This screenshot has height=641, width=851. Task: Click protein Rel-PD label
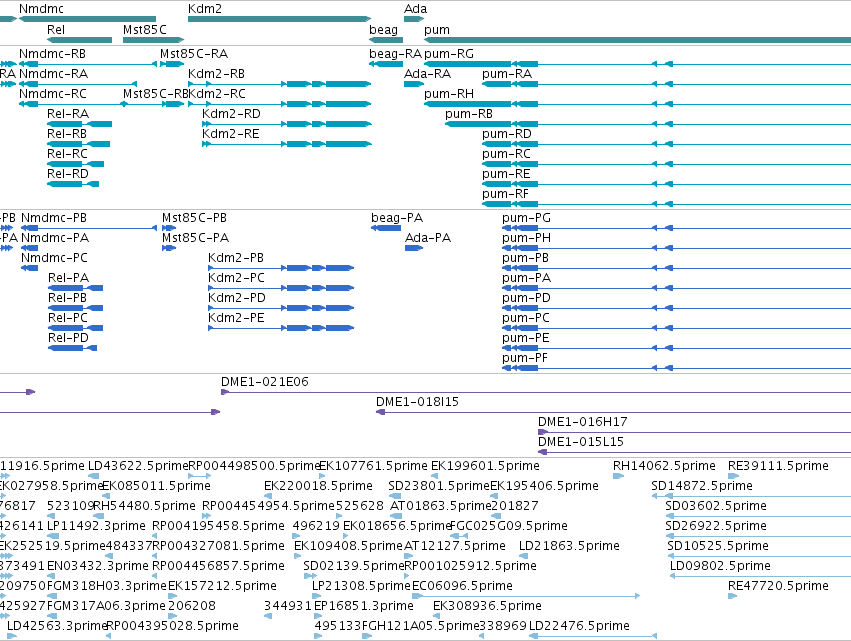click(x=68, y=338)
